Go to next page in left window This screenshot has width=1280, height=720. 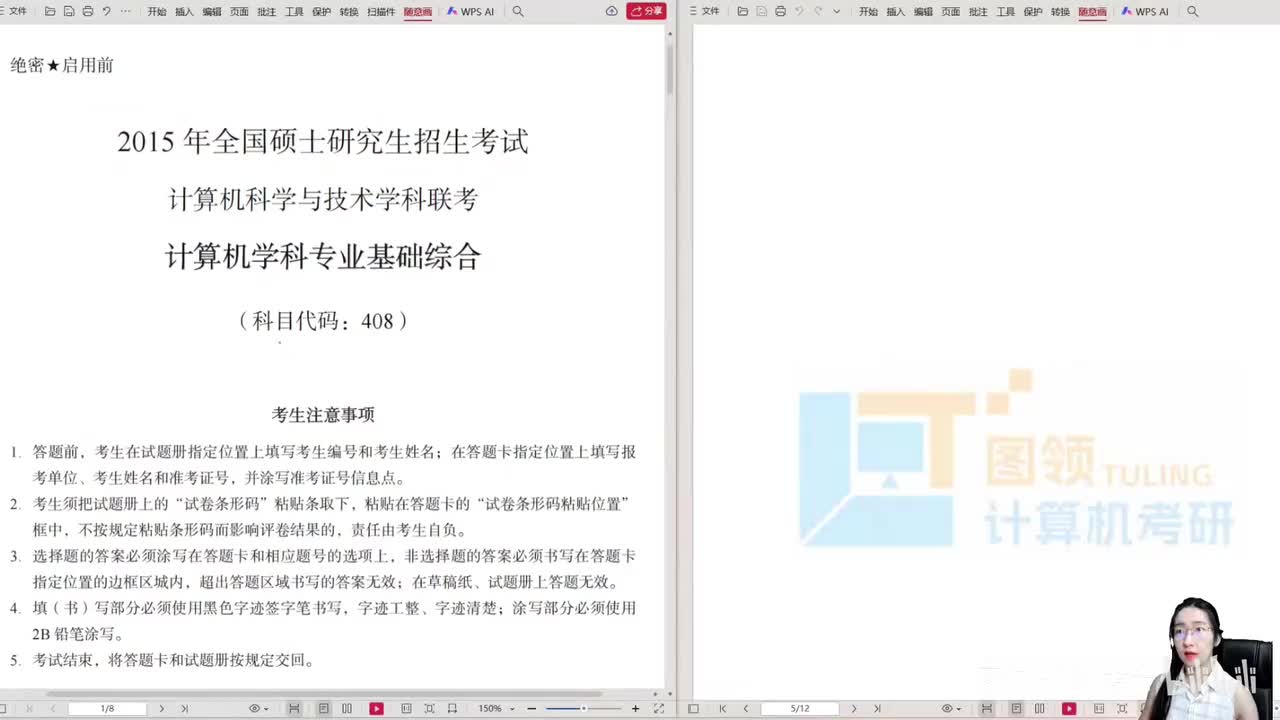161,708
